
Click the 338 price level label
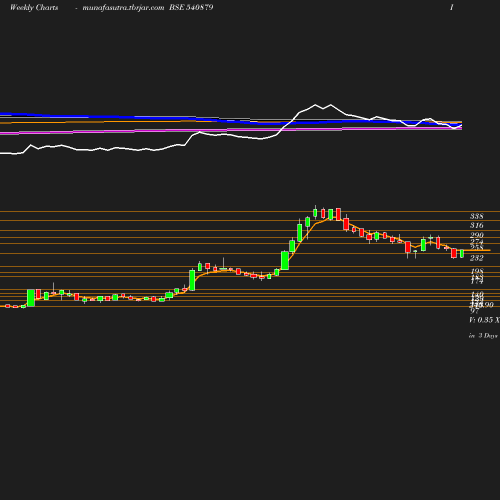pos(477,216)
